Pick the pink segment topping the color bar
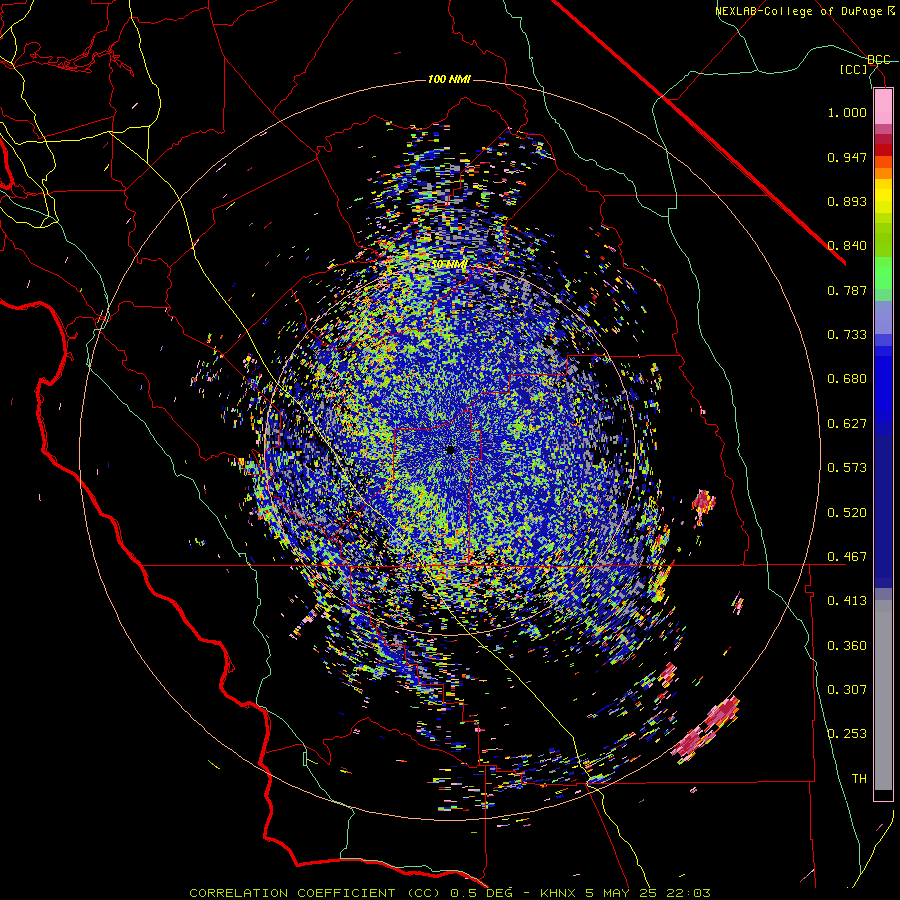The height and width of the screenshot is (900, 900). click(x=883, y=106)
